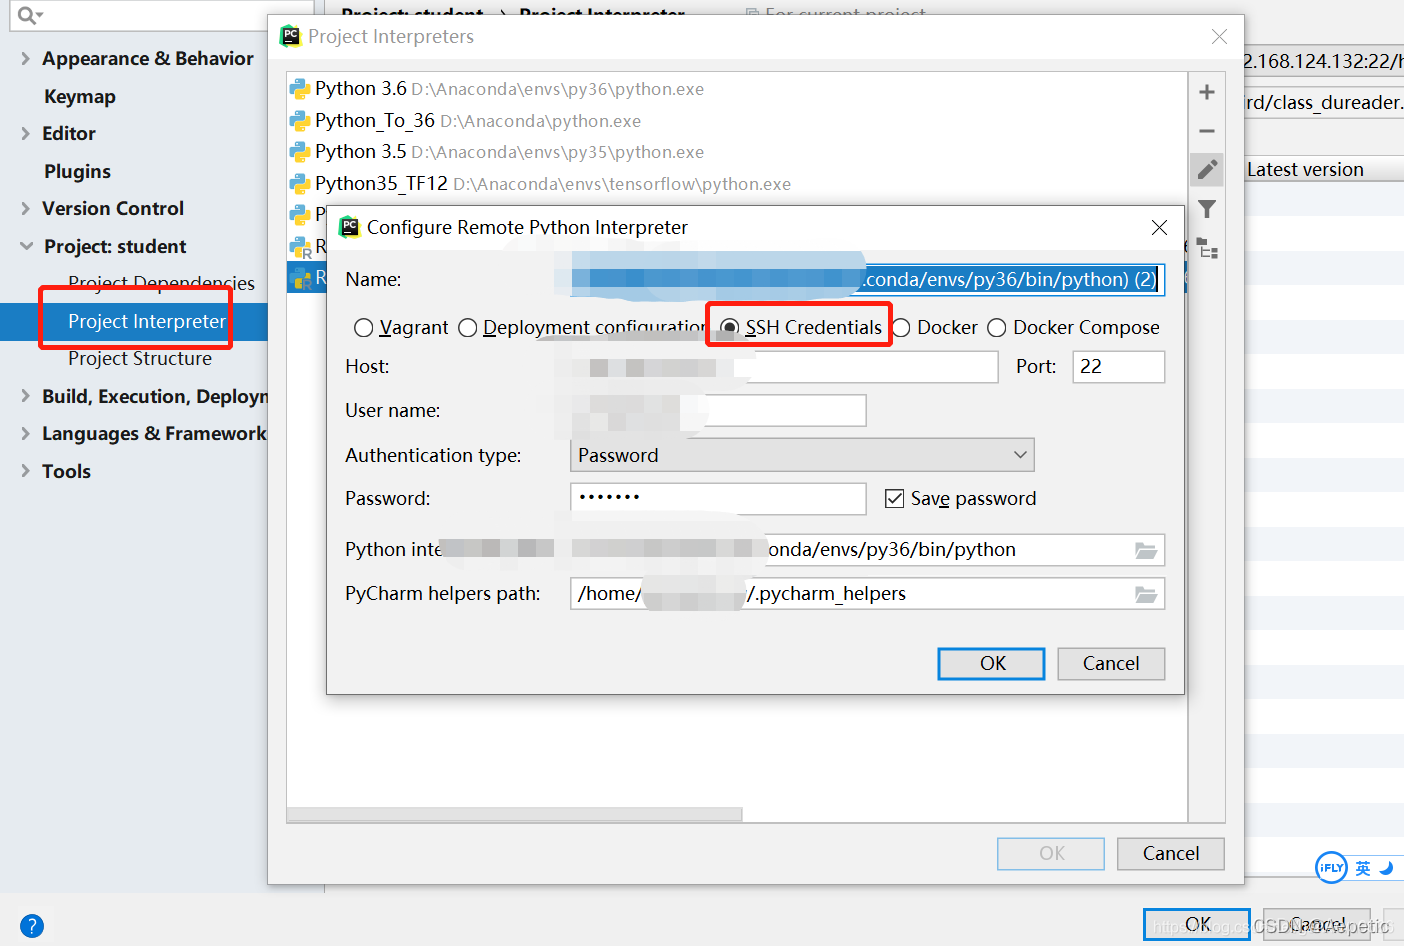Select Project Dependencies in settings tree

tap(161, 283)
